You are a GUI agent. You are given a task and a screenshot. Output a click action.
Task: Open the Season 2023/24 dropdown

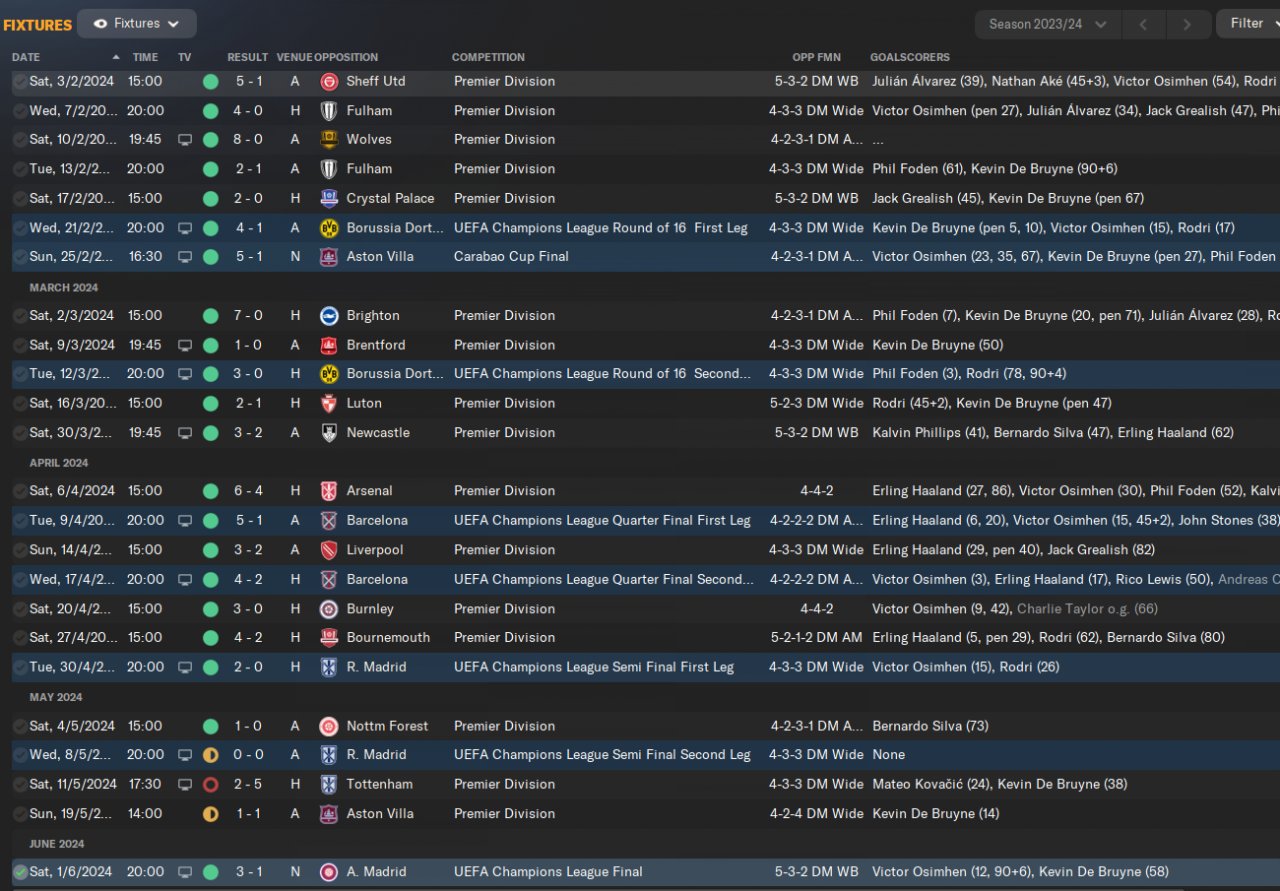pyautogui.click(x=1048, y=24)
